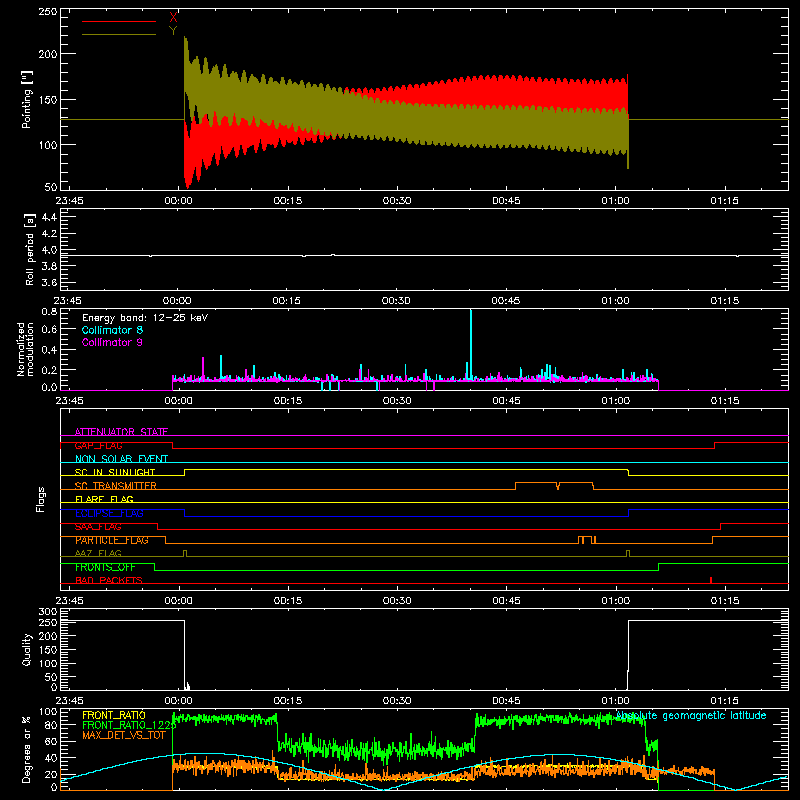Viewport: 800px width, 800px height.
Task: Click the white roll period trace line
Action: (x=424, y=255)
